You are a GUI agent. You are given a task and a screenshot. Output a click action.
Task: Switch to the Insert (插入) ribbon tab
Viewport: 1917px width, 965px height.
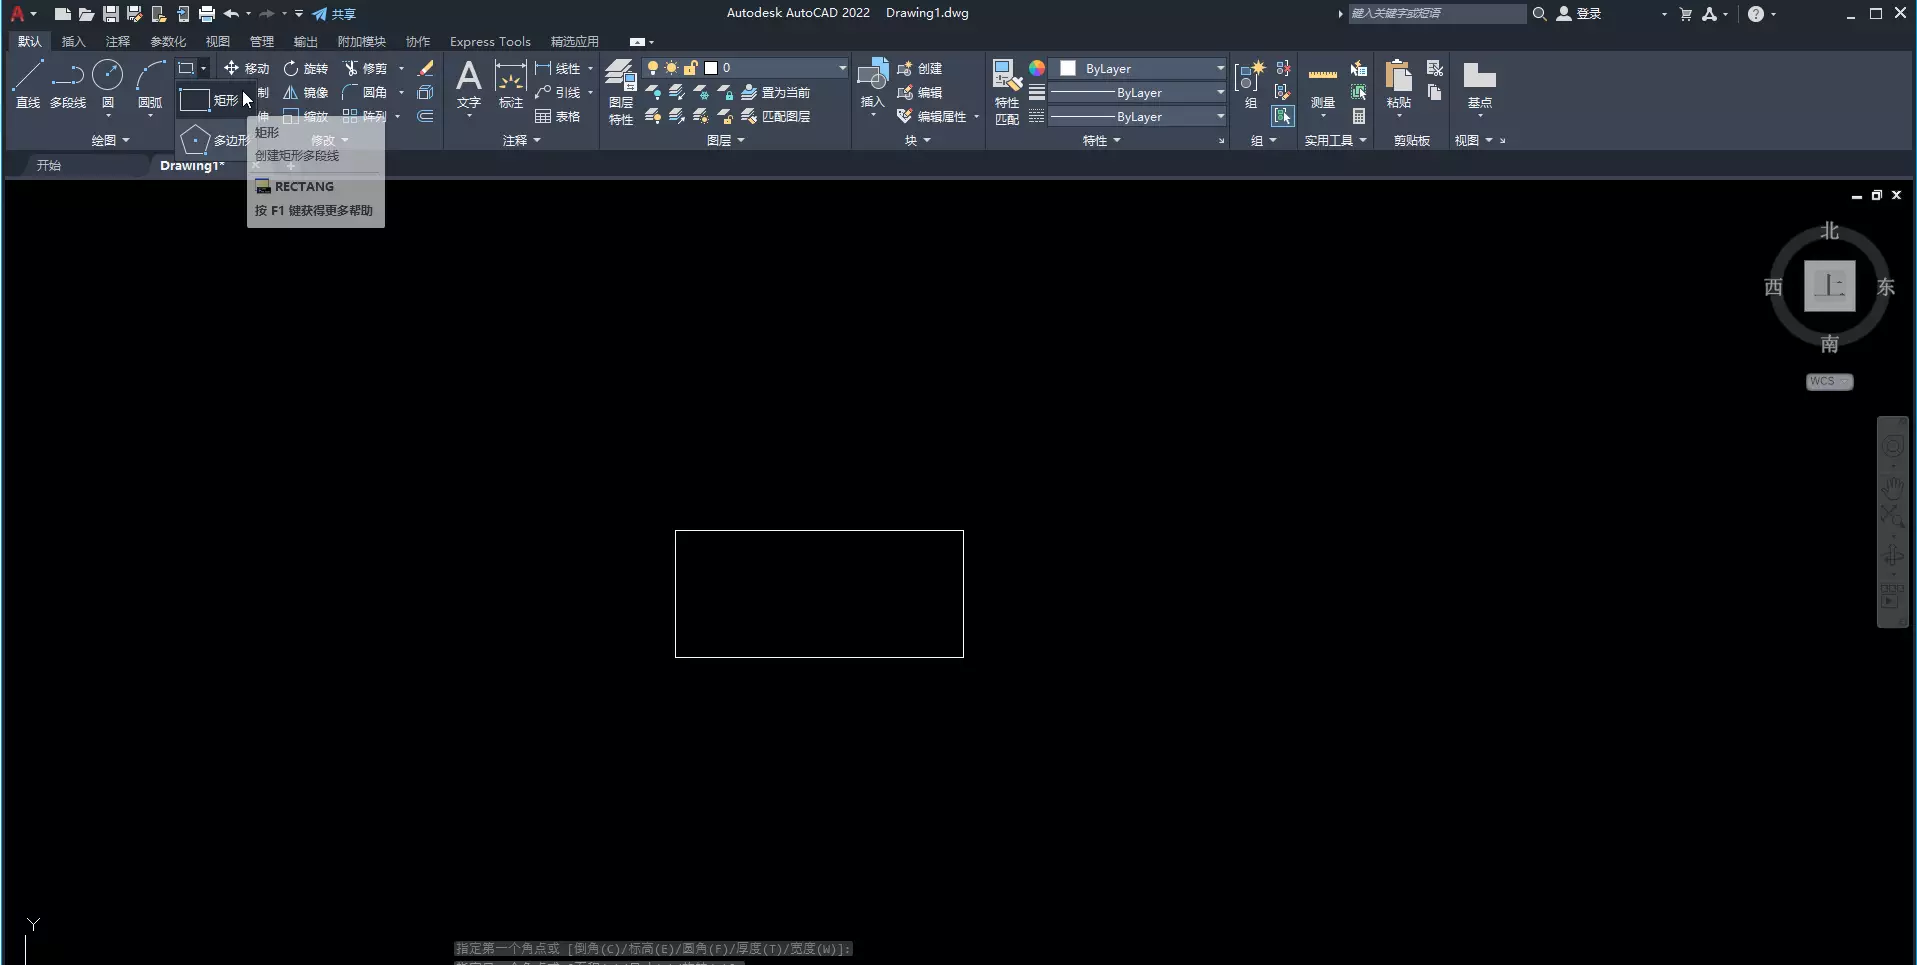tap(73, 42)
